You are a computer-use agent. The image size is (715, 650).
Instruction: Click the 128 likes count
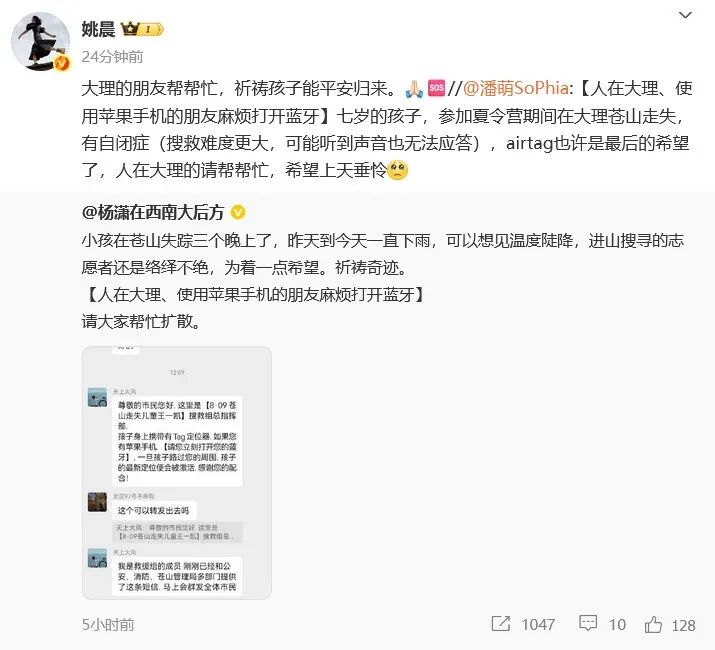coord(684,625)
